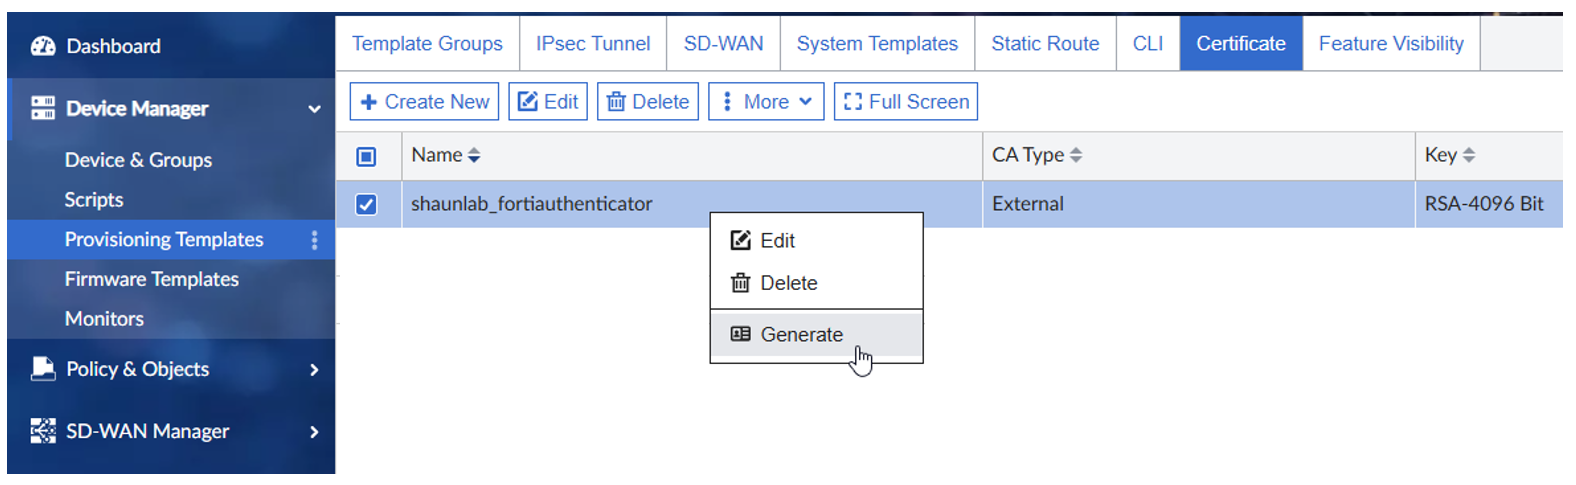The height and width of the screenshot is (485, 1576).
Task: Click the SD-WAN Manager icon
Action: (x=43, y=431)
